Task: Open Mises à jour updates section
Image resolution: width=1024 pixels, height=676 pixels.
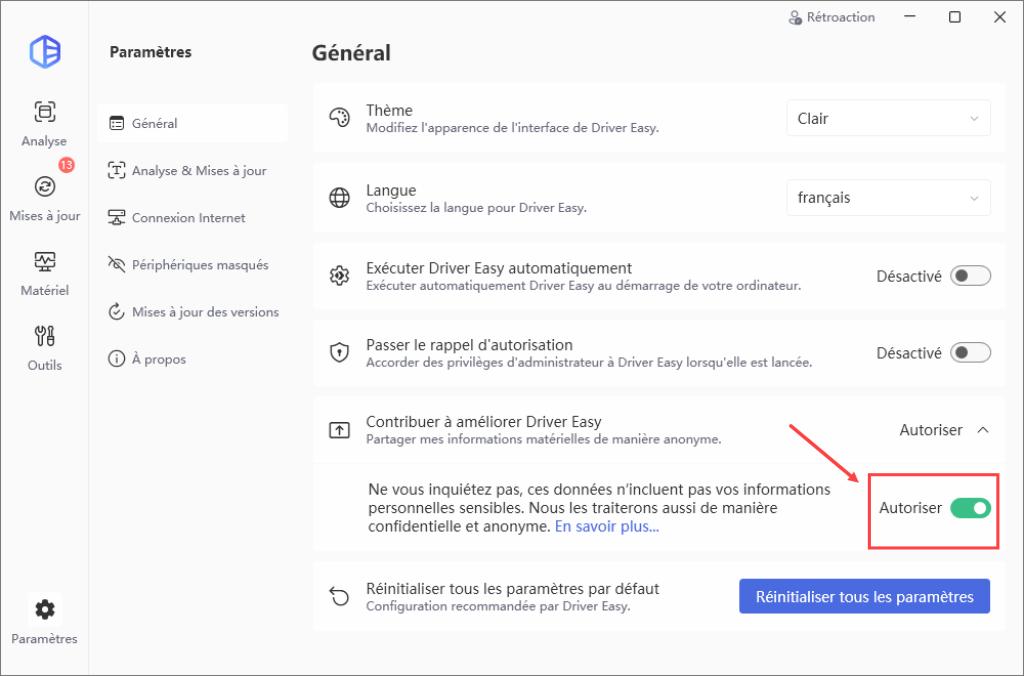Action: click(x=44, y=198)
